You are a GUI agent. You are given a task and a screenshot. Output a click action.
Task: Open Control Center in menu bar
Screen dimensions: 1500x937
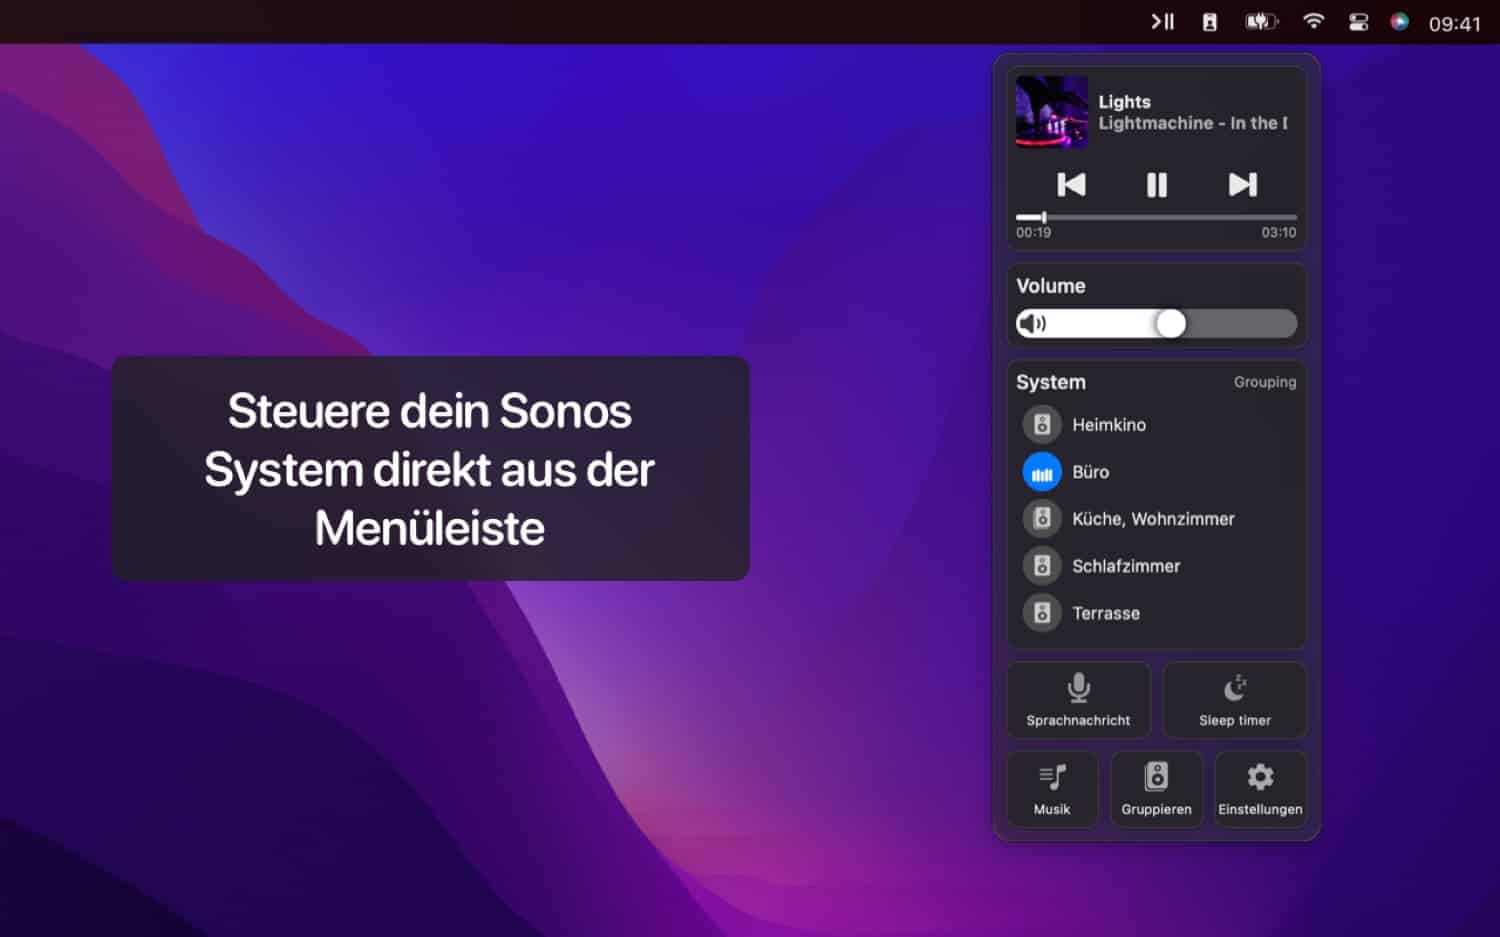(1358, 22)
